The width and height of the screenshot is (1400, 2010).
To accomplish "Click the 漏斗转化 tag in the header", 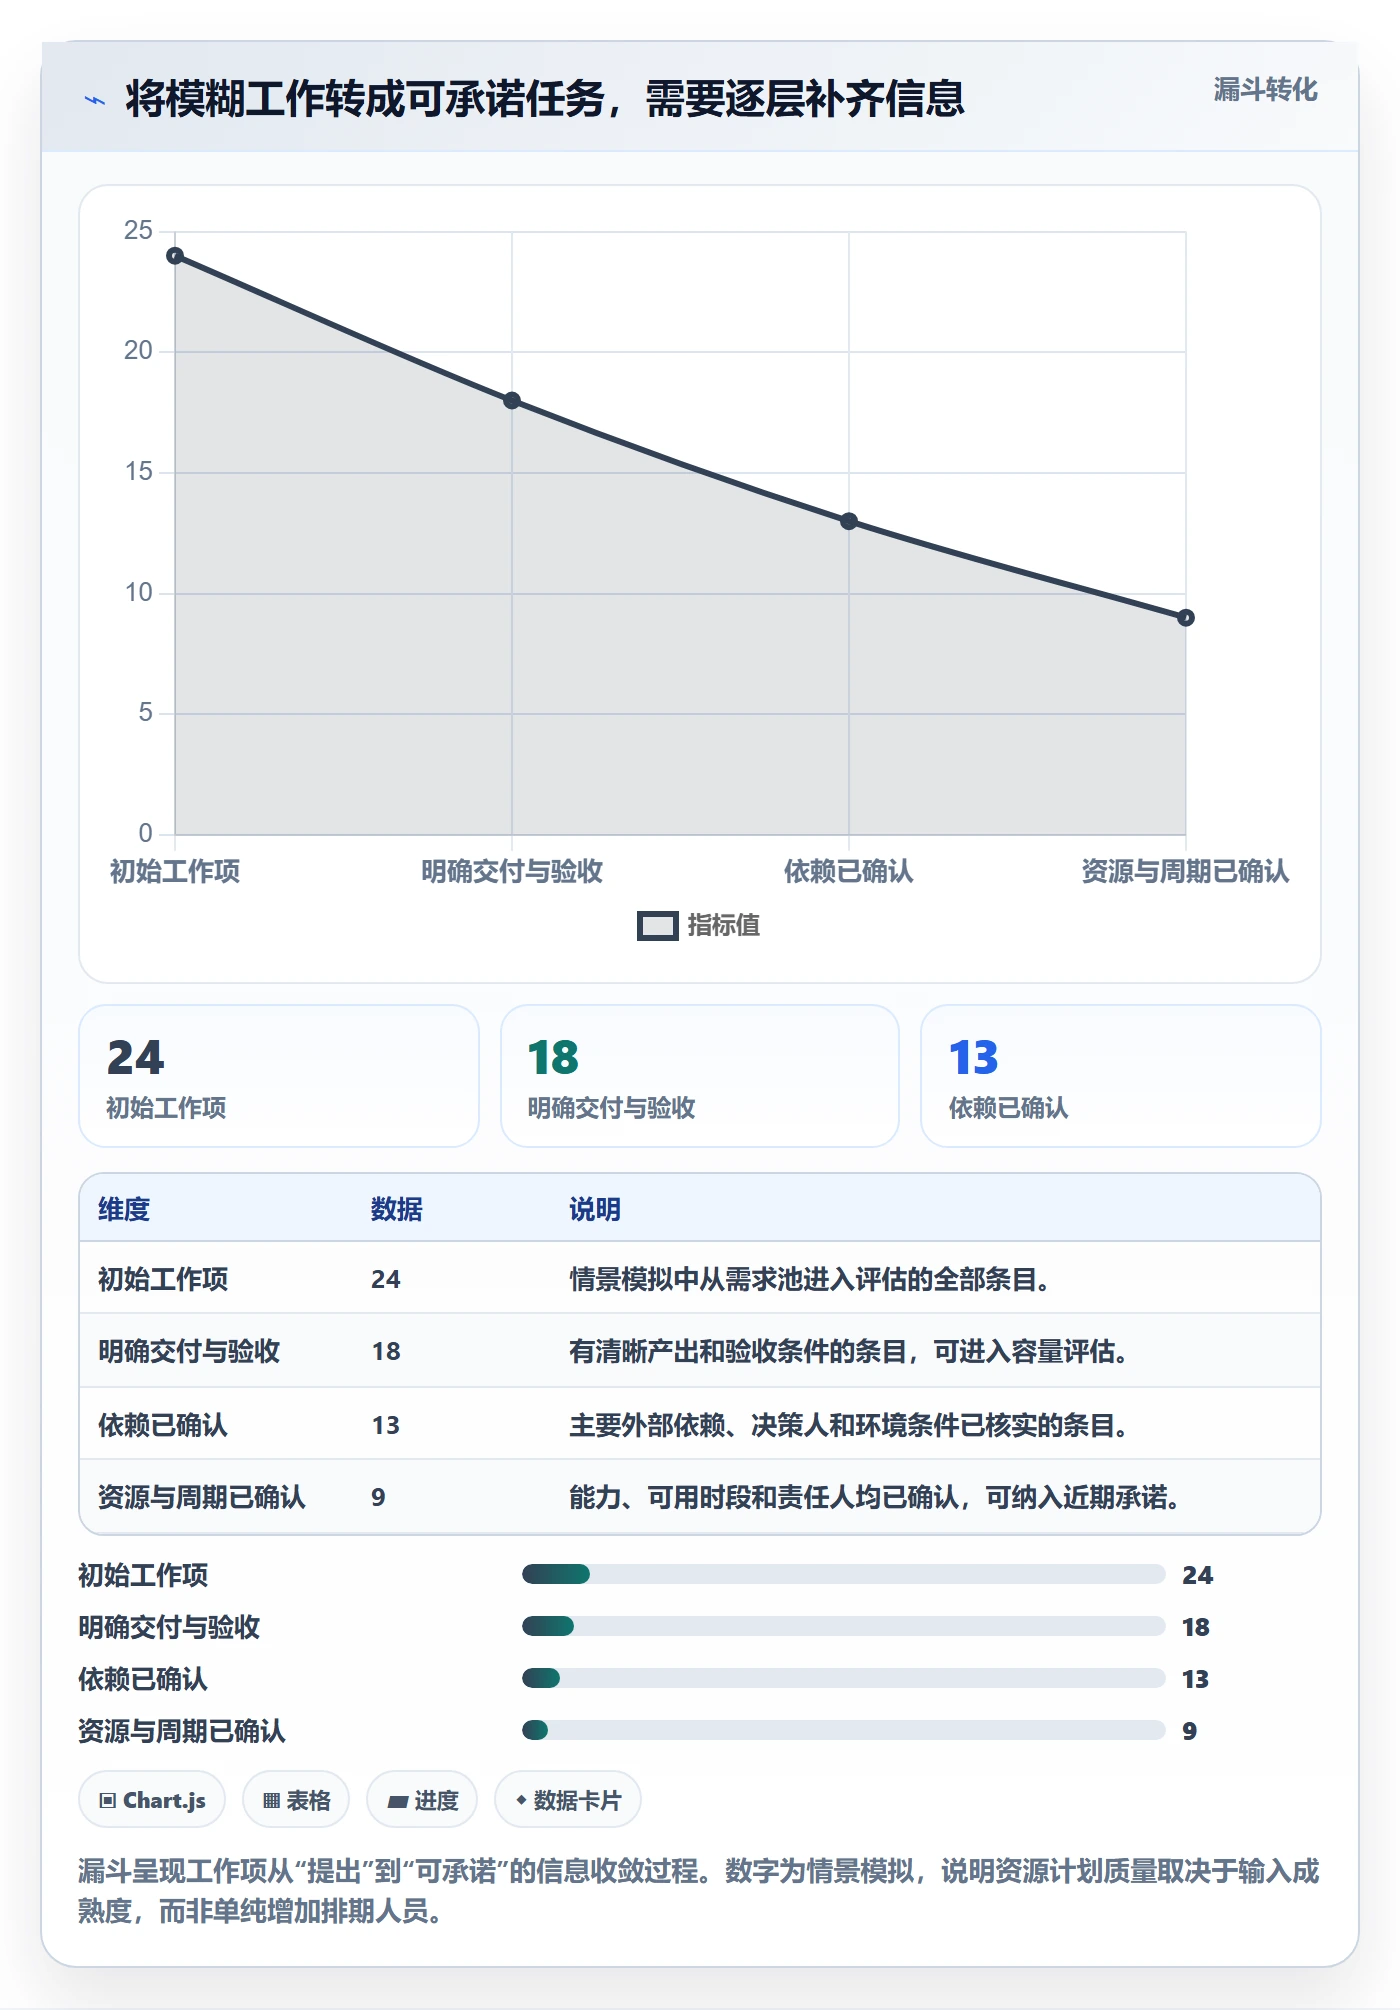I will coord(1265,90).
